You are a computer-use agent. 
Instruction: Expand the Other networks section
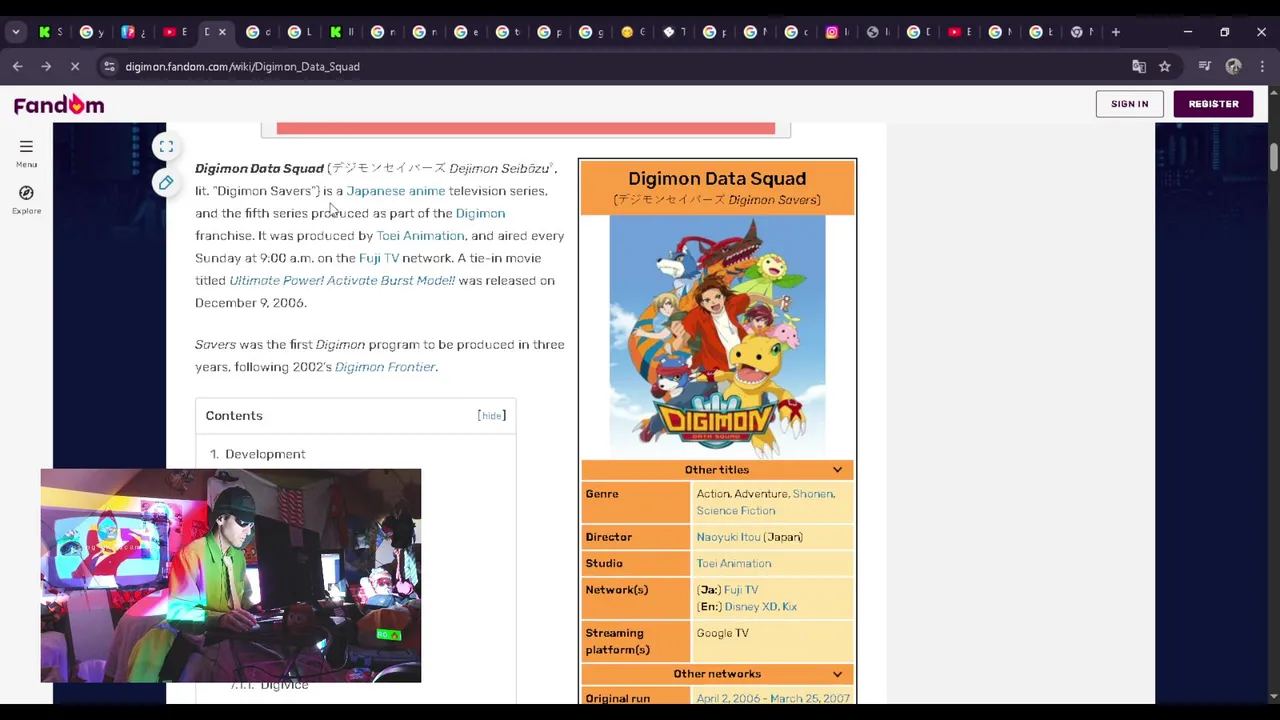tap(717, 674)
